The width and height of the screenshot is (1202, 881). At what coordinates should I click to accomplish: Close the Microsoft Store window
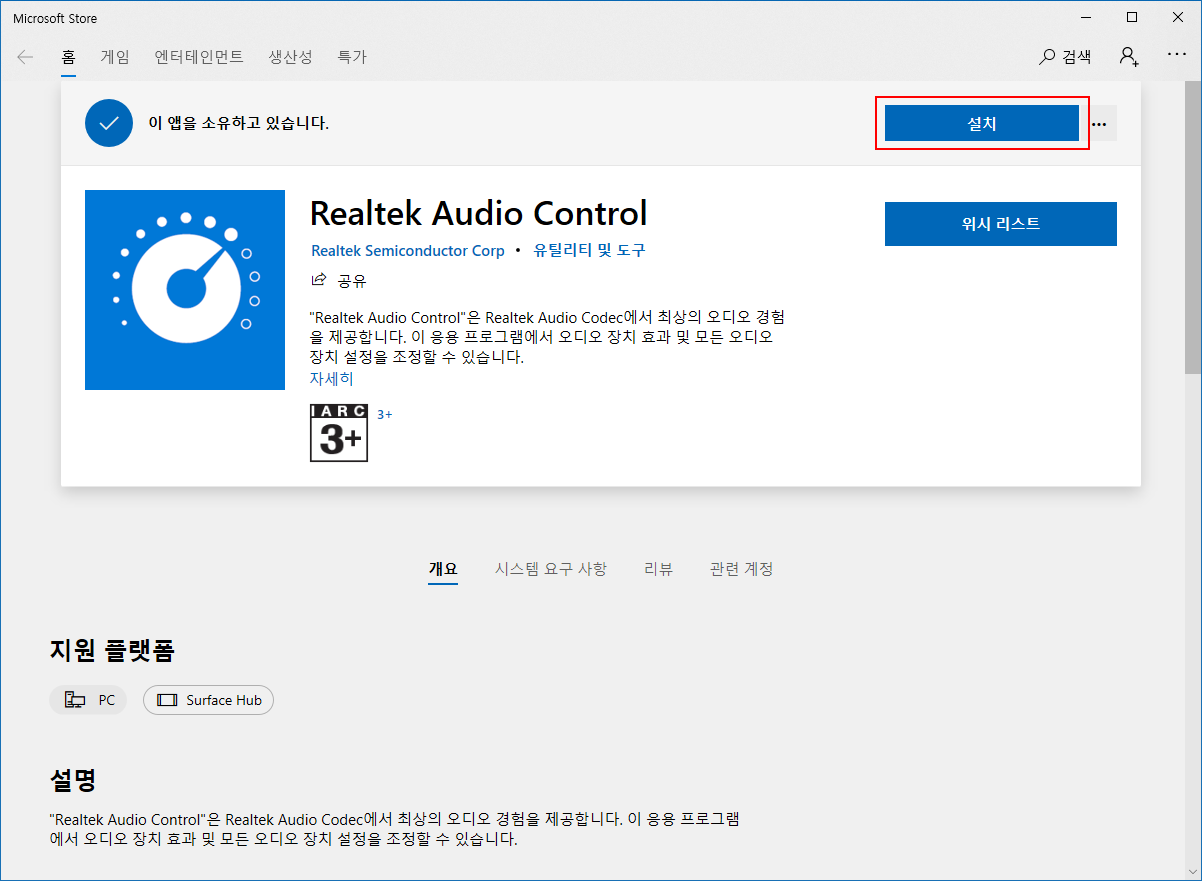click(1177, 17)
